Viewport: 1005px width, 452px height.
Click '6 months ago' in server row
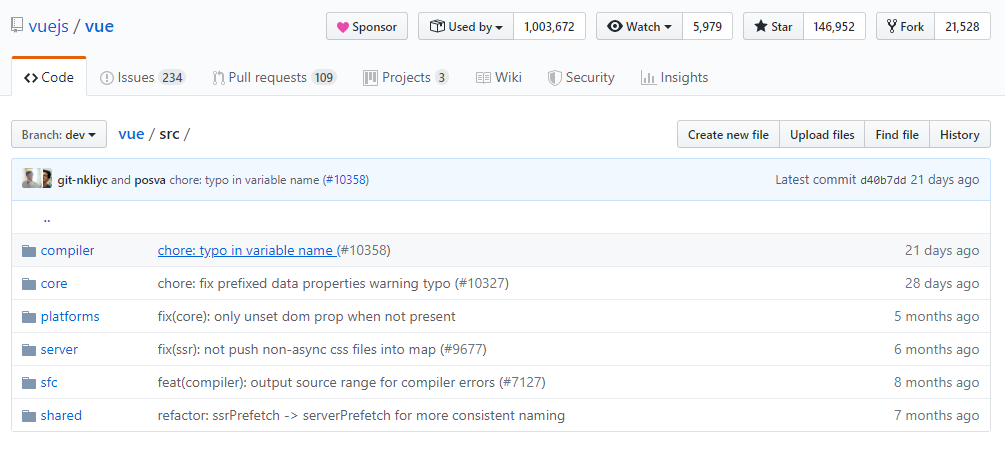tap(936, 349)
